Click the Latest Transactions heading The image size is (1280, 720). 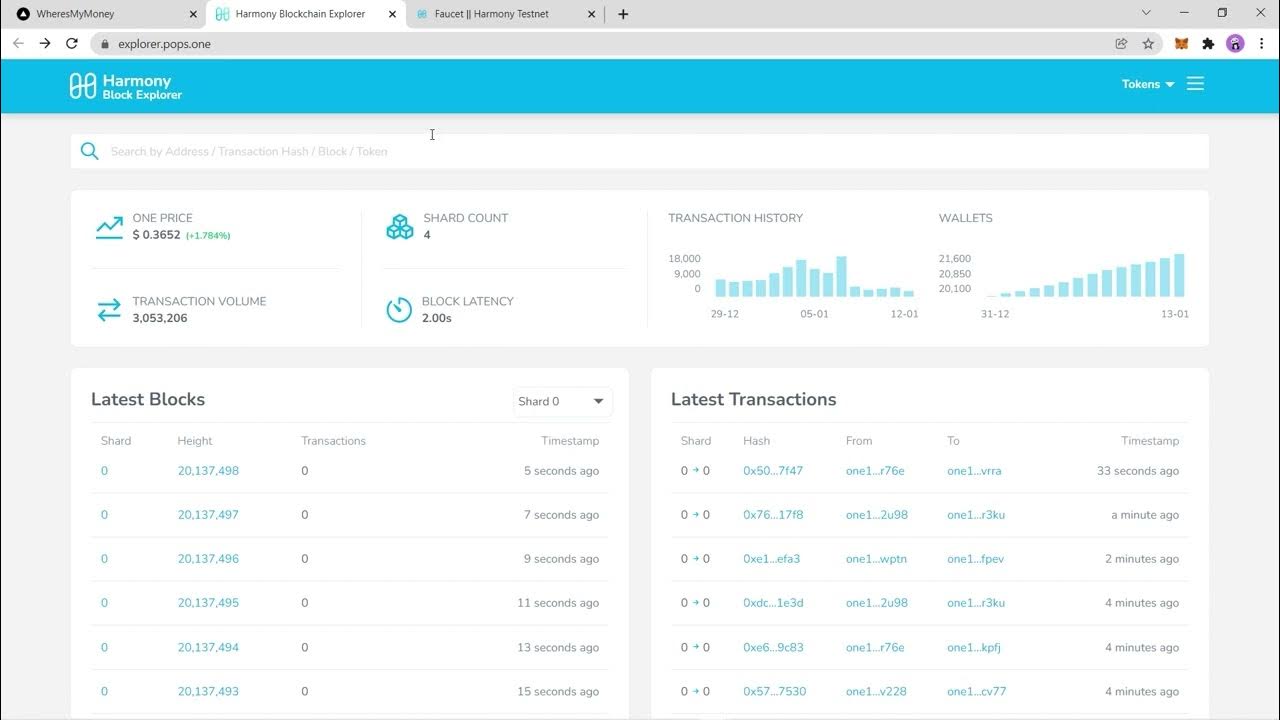(753, 399)
